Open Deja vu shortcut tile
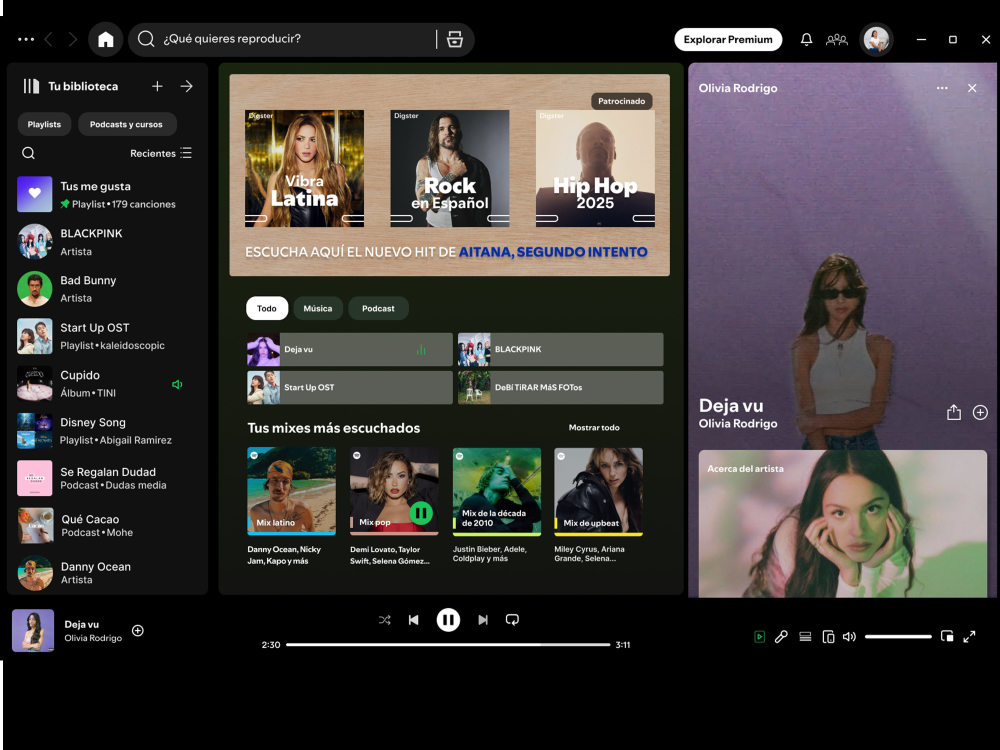This screenshot has height=750, width=1000. [x=349, y=349]
